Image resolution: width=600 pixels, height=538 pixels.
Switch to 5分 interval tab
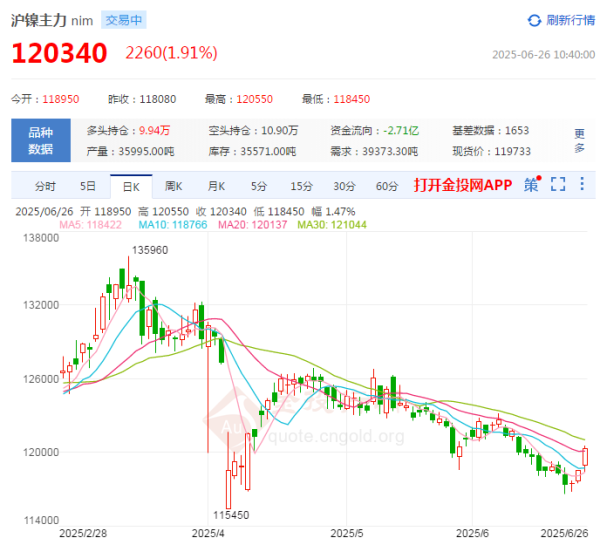pyautogui.click(x=259, y=186)
